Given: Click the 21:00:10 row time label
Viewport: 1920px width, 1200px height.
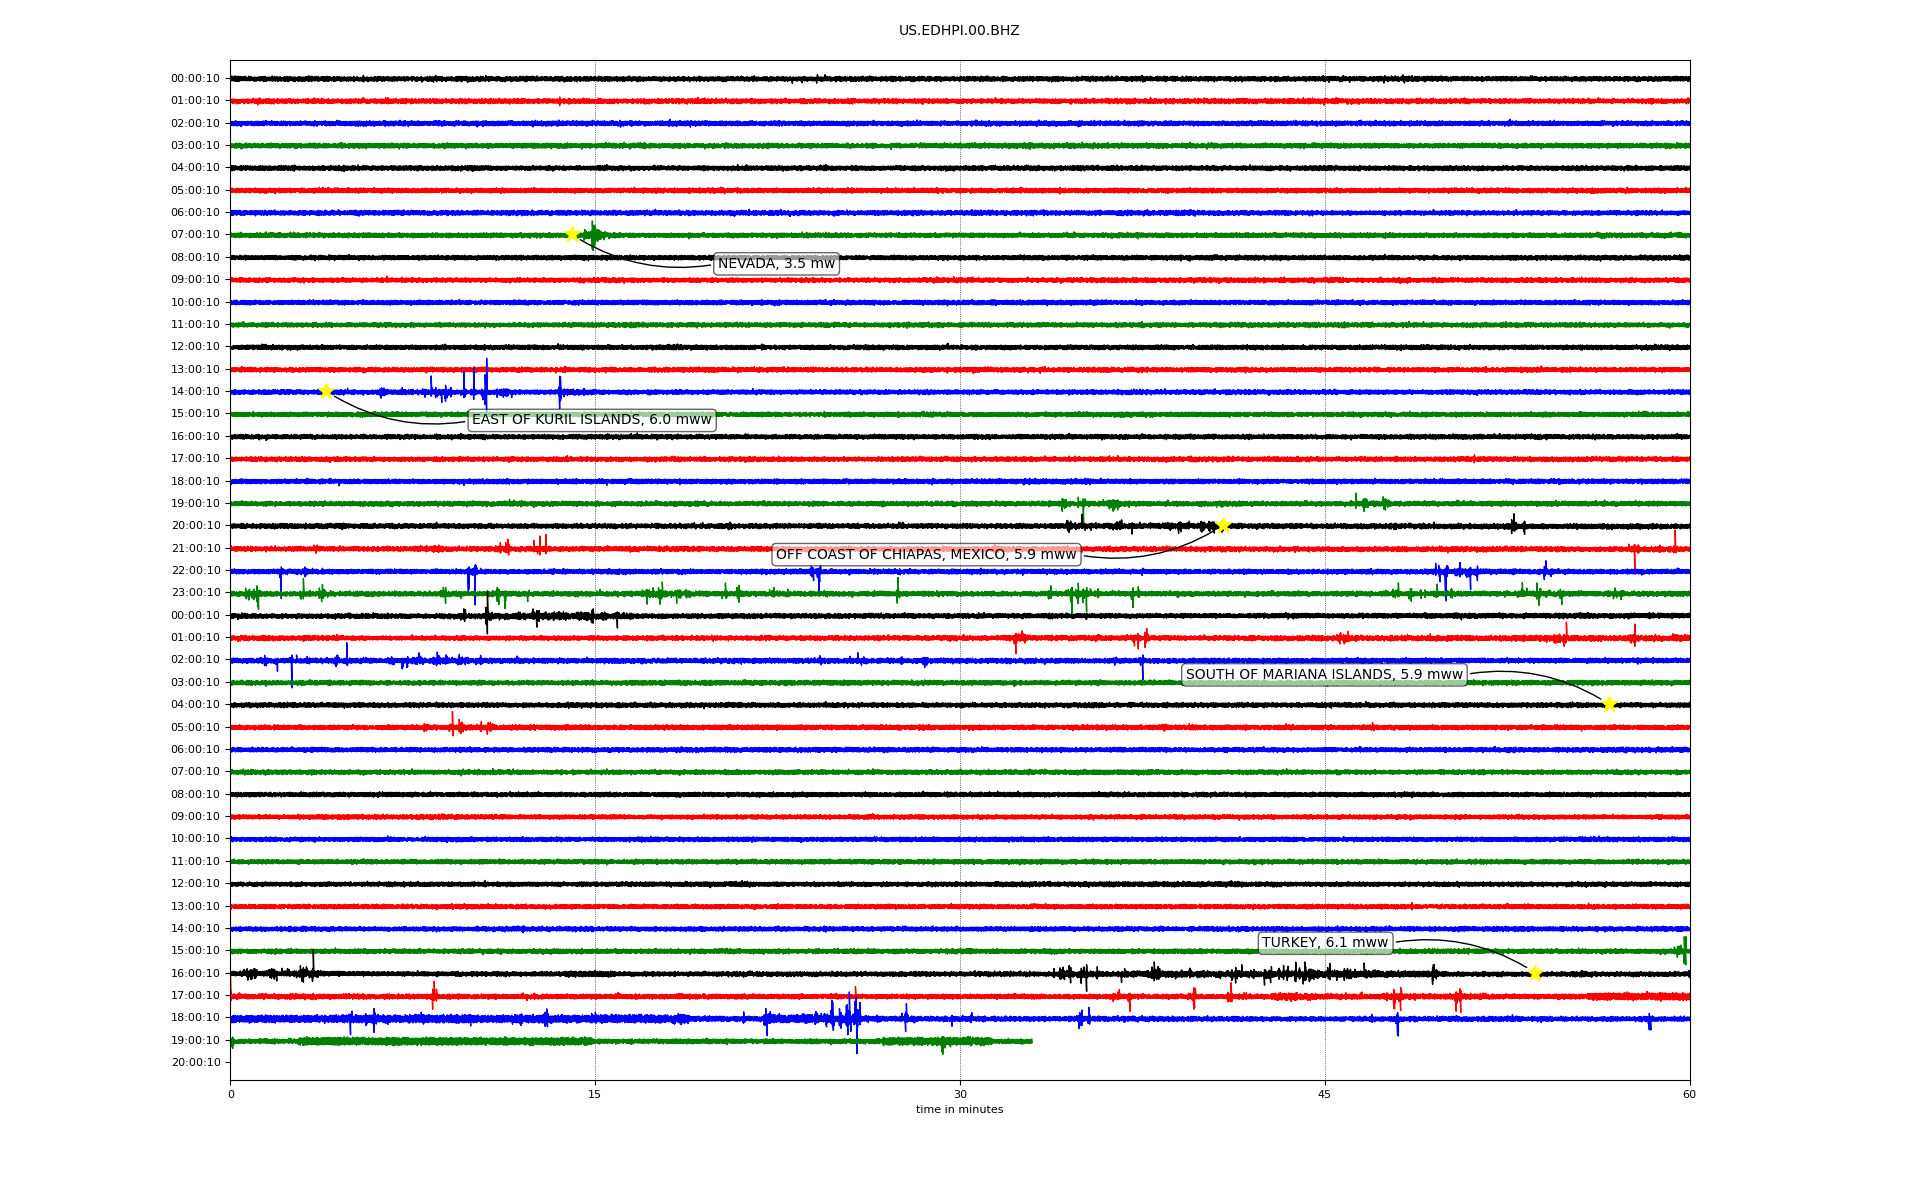Looking at the screenshot, I should tap(196, 548).
